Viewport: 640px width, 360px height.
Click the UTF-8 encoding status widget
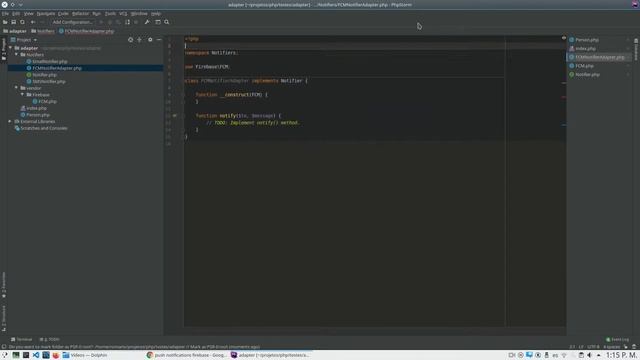coord(593,347)
